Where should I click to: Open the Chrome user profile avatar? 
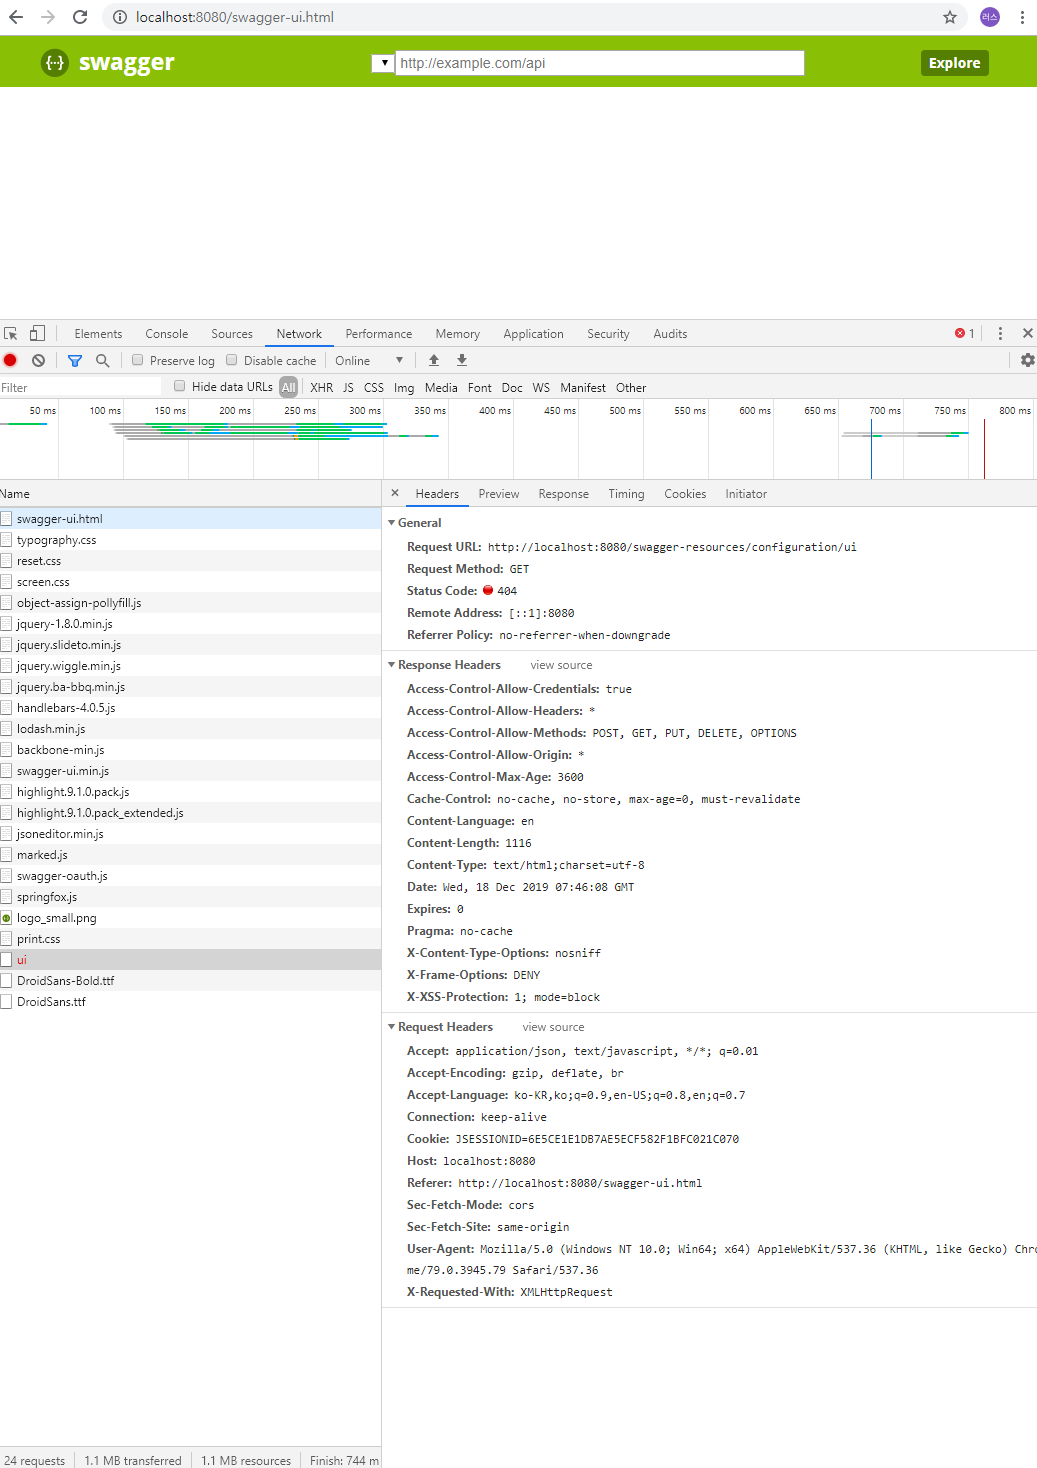click(990, 17)
